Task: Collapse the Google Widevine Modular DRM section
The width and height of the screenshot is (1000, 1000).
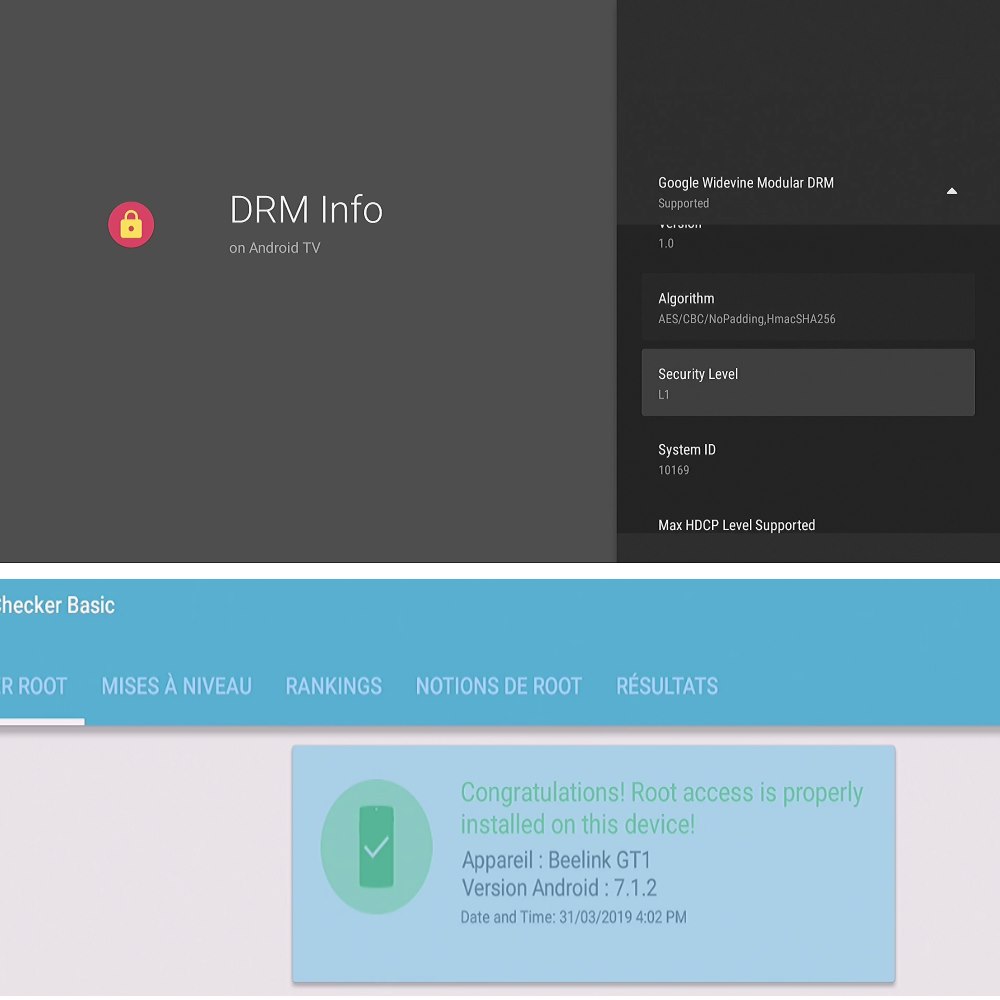Action: 952,191
